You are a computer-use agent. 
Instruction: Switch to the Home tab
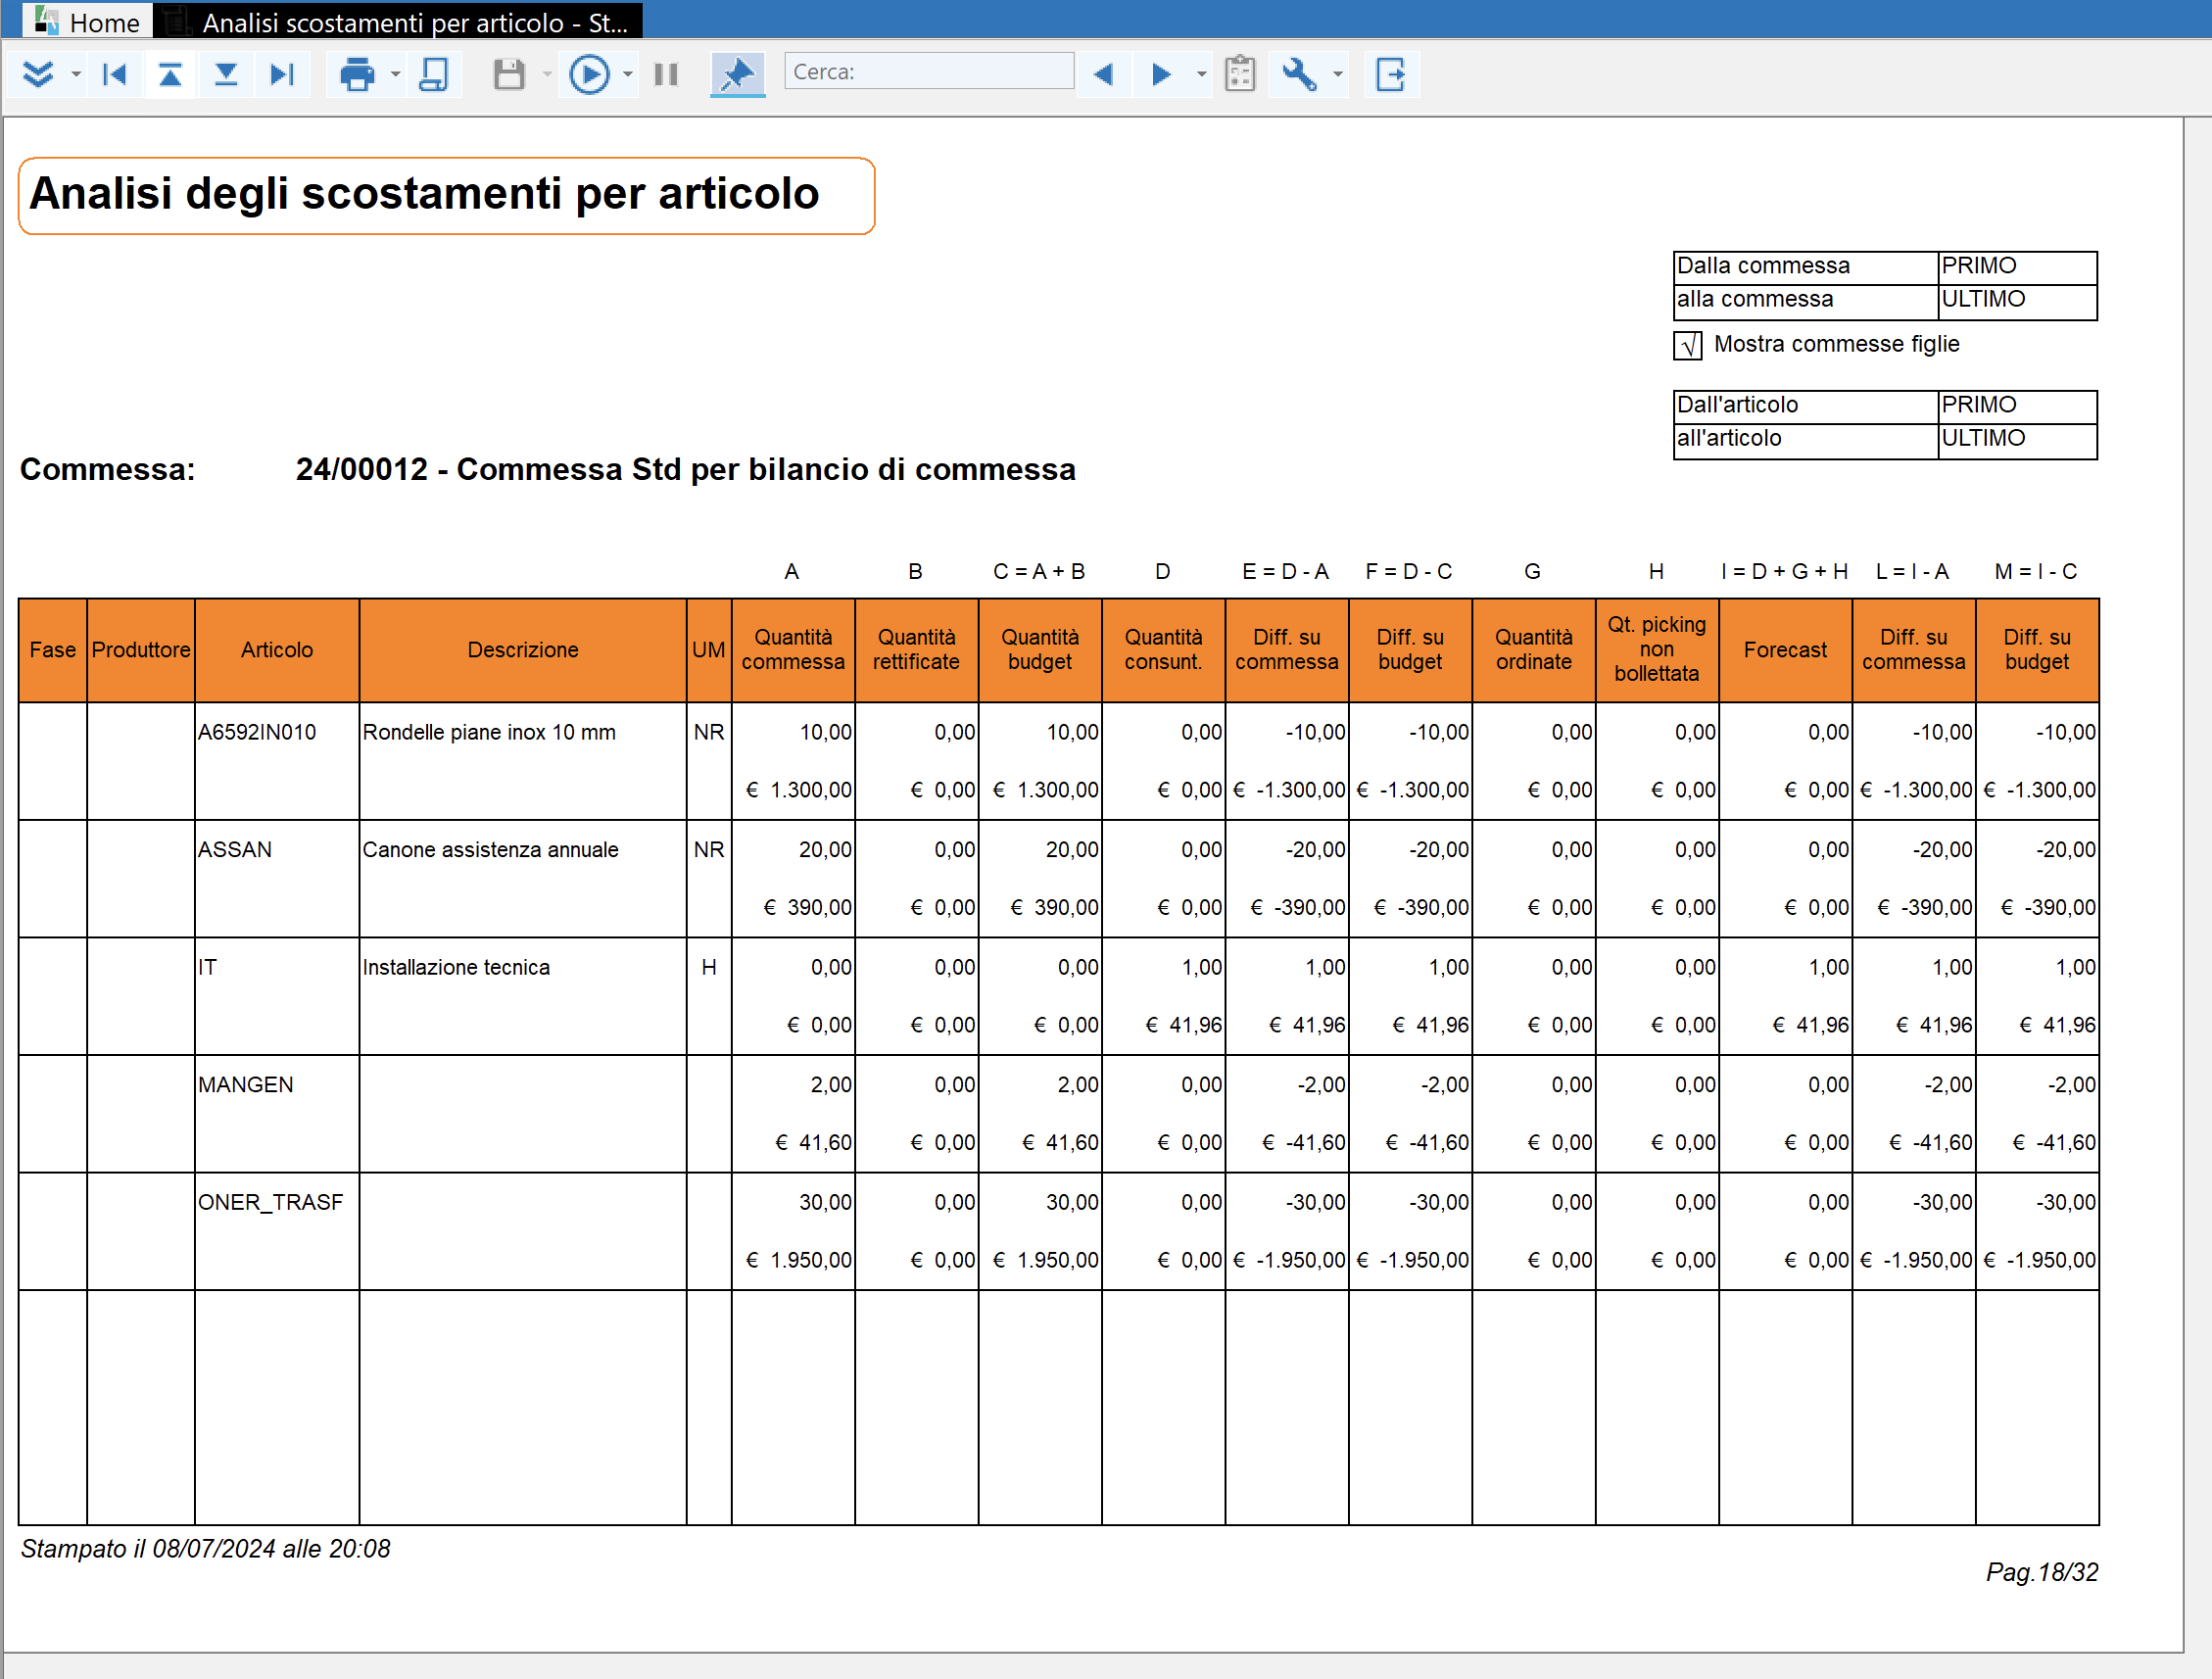pos(87,21)
